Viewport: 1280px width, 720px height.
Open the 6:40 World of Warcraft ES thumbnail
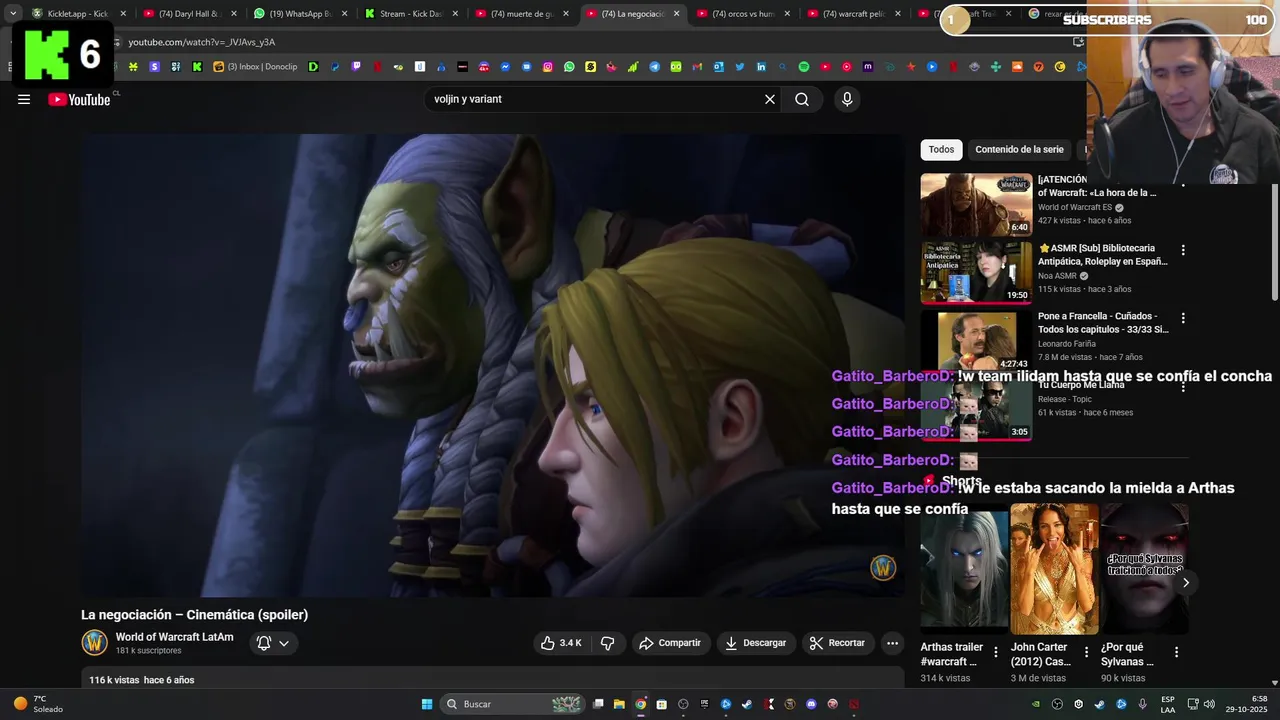[x=976, y=205]
